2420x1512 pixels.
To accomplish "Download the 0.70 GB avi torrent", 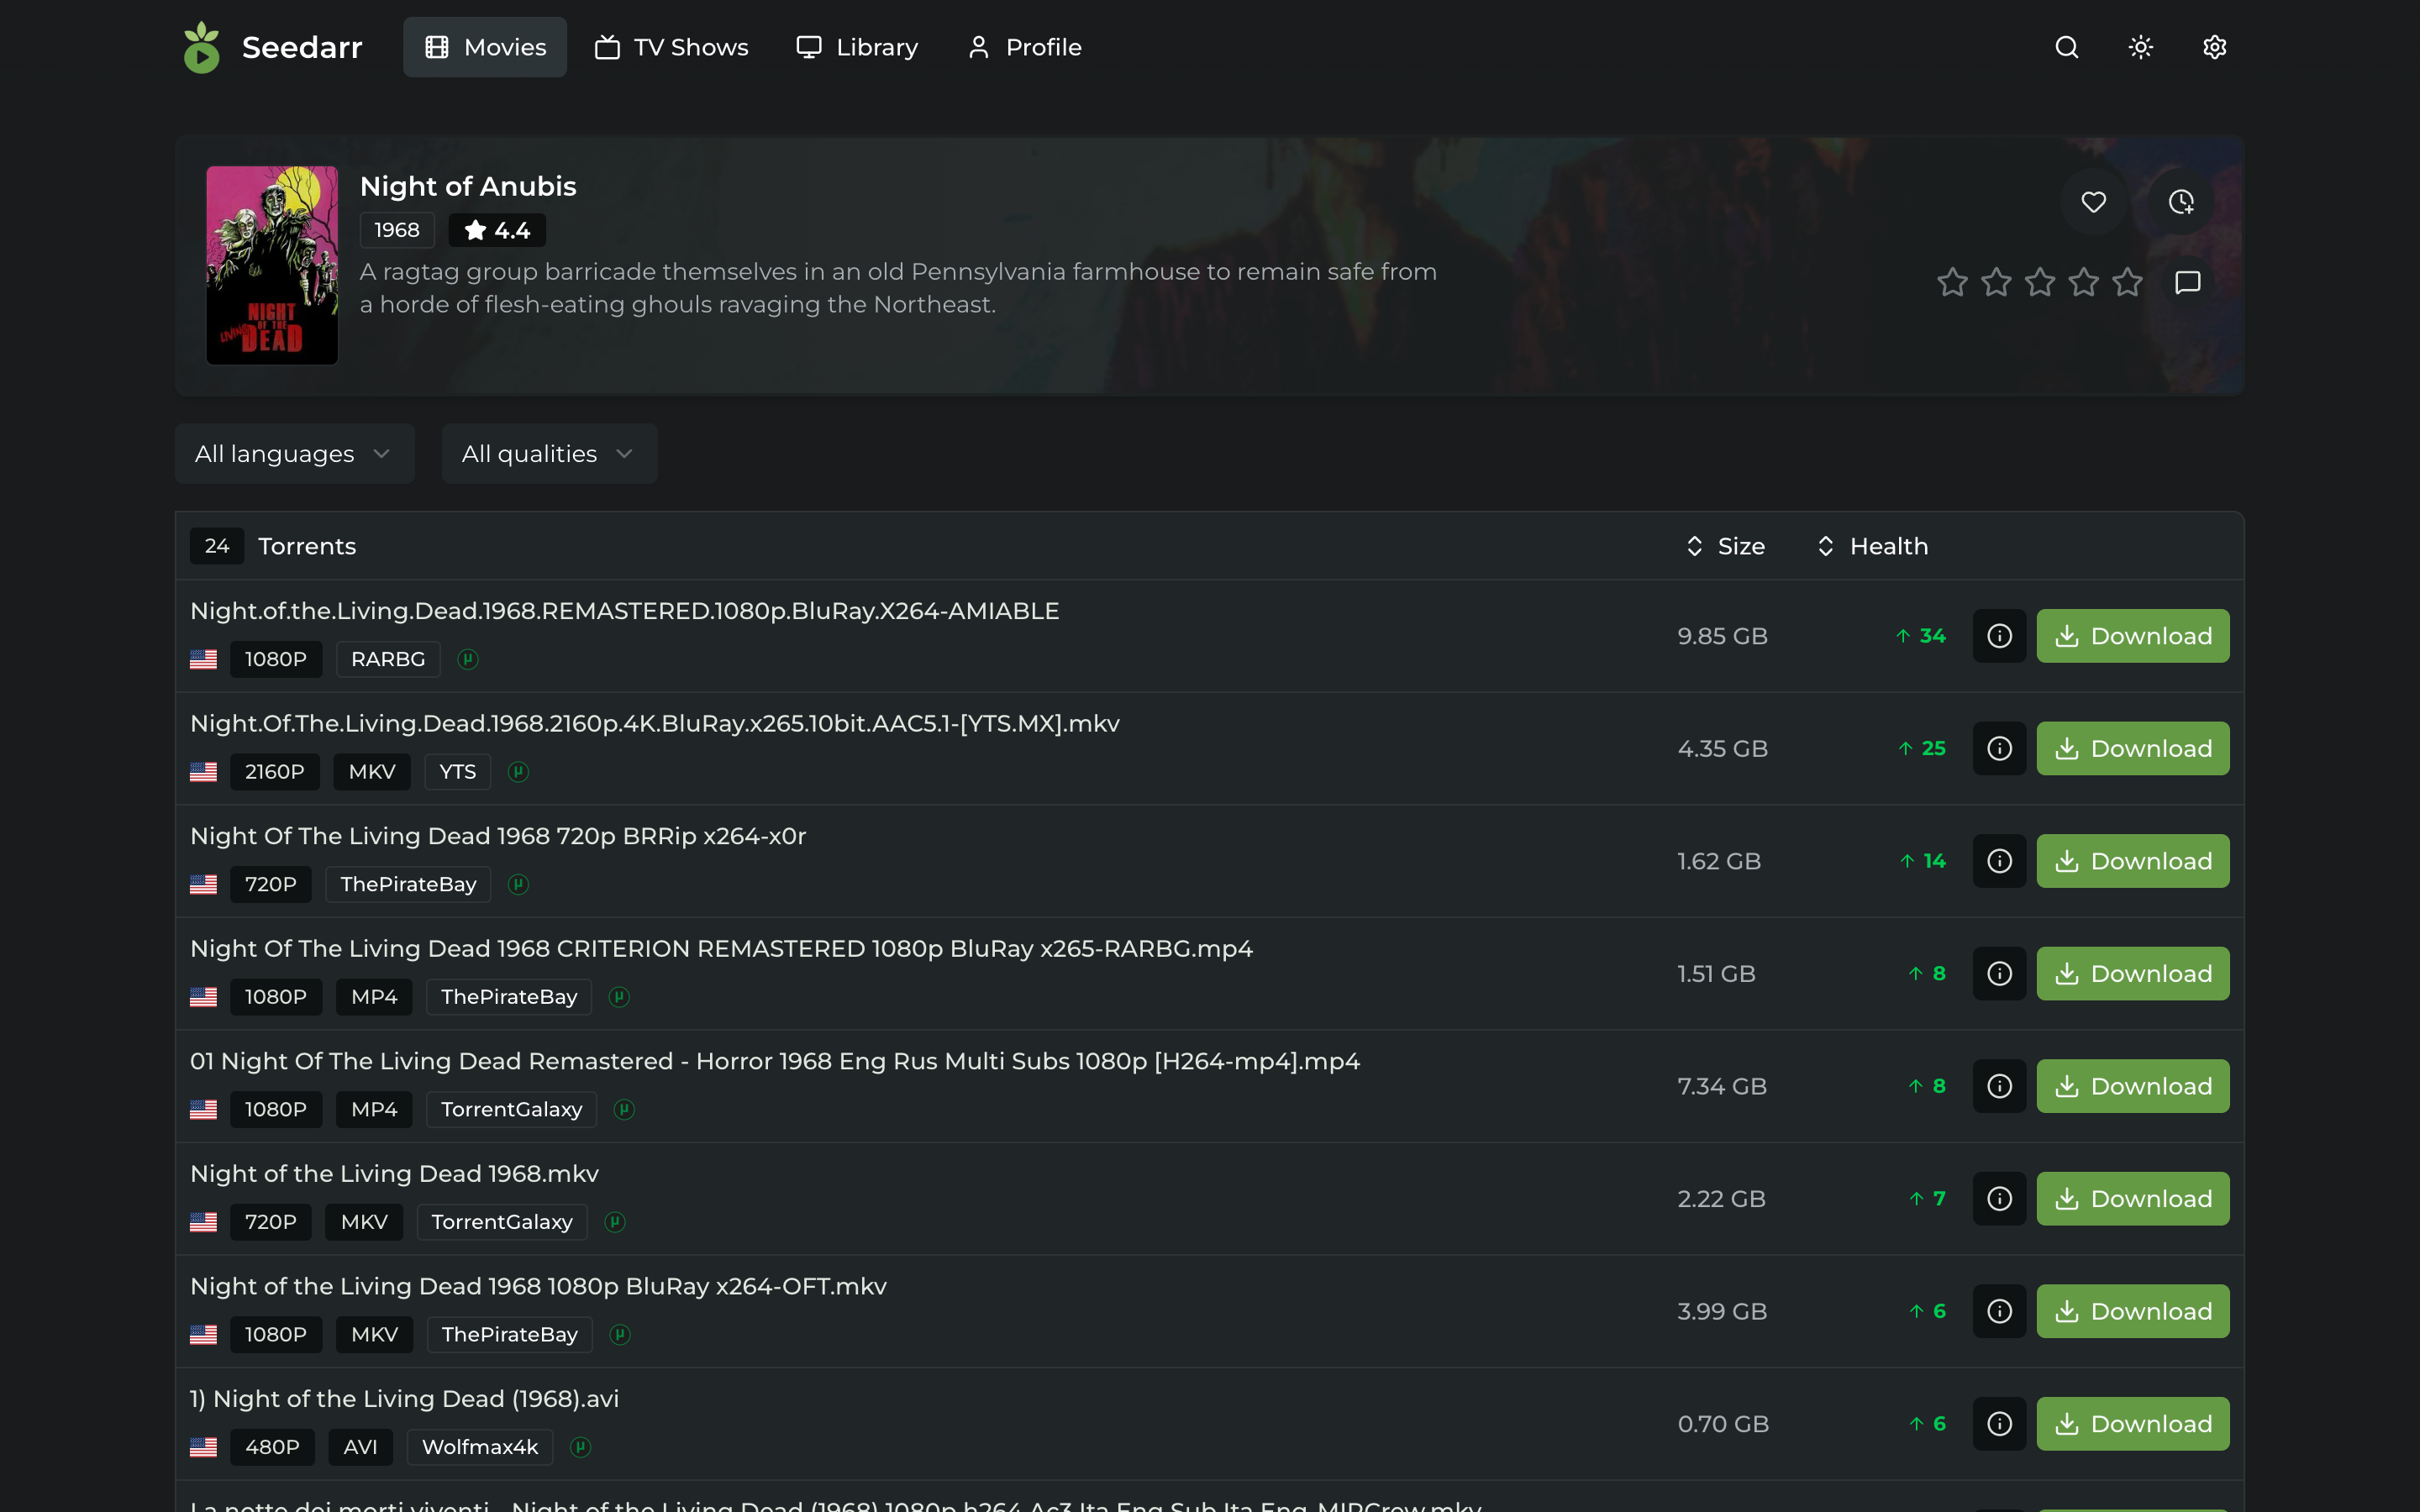I will pyautogui.click(x=2133, y=1424).
